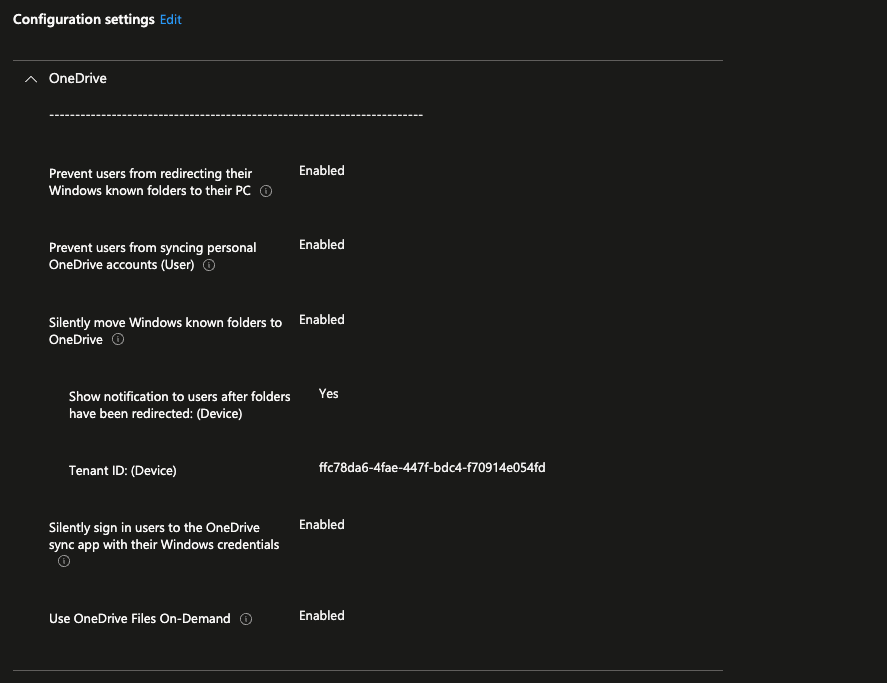Click Enabled value for syncing personal accounts

(x=321, y=245)
